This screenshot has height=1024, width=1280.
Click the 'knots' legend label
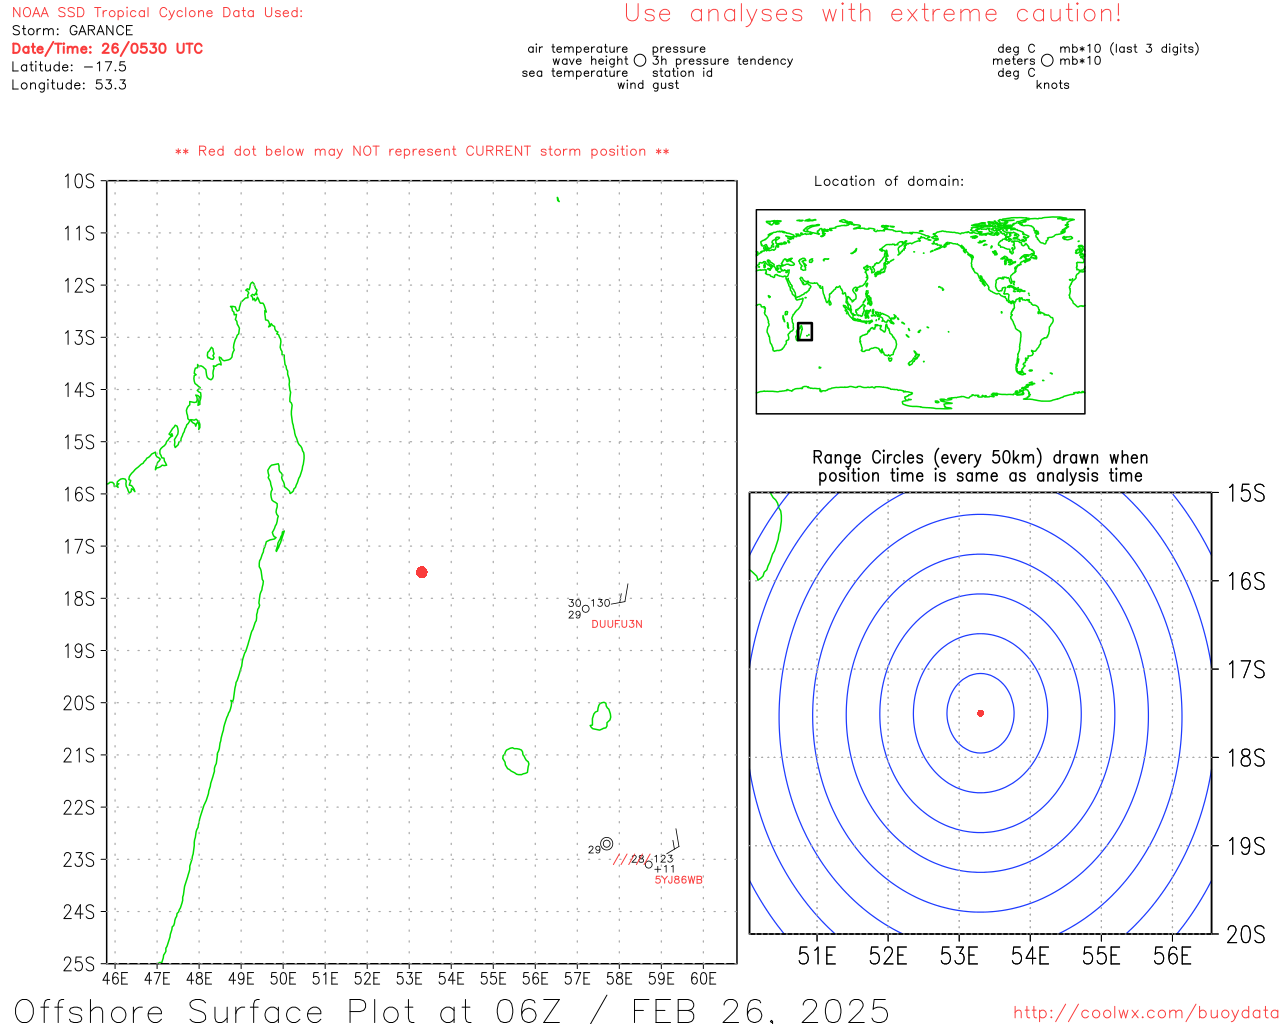point(1053,85)
